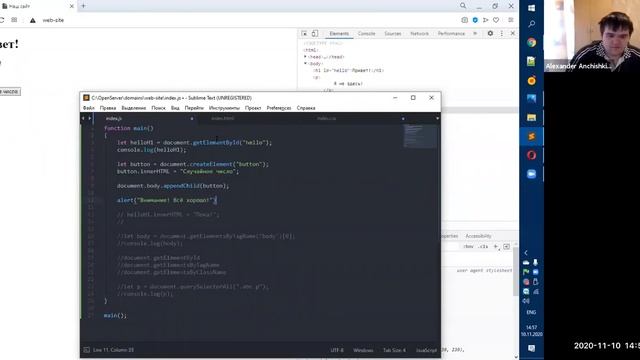Open Поиск menu in Sublime Text
Screen dimensions: 640x360
click(x=158, y=108)
